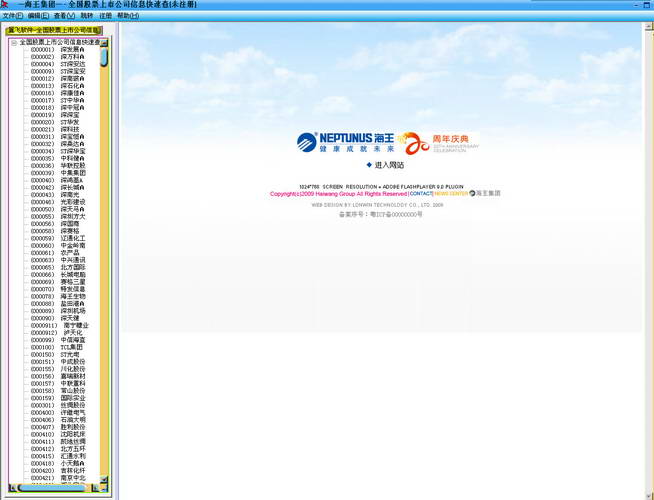Open the 查看(V) menu

click(x=64, y=16)
